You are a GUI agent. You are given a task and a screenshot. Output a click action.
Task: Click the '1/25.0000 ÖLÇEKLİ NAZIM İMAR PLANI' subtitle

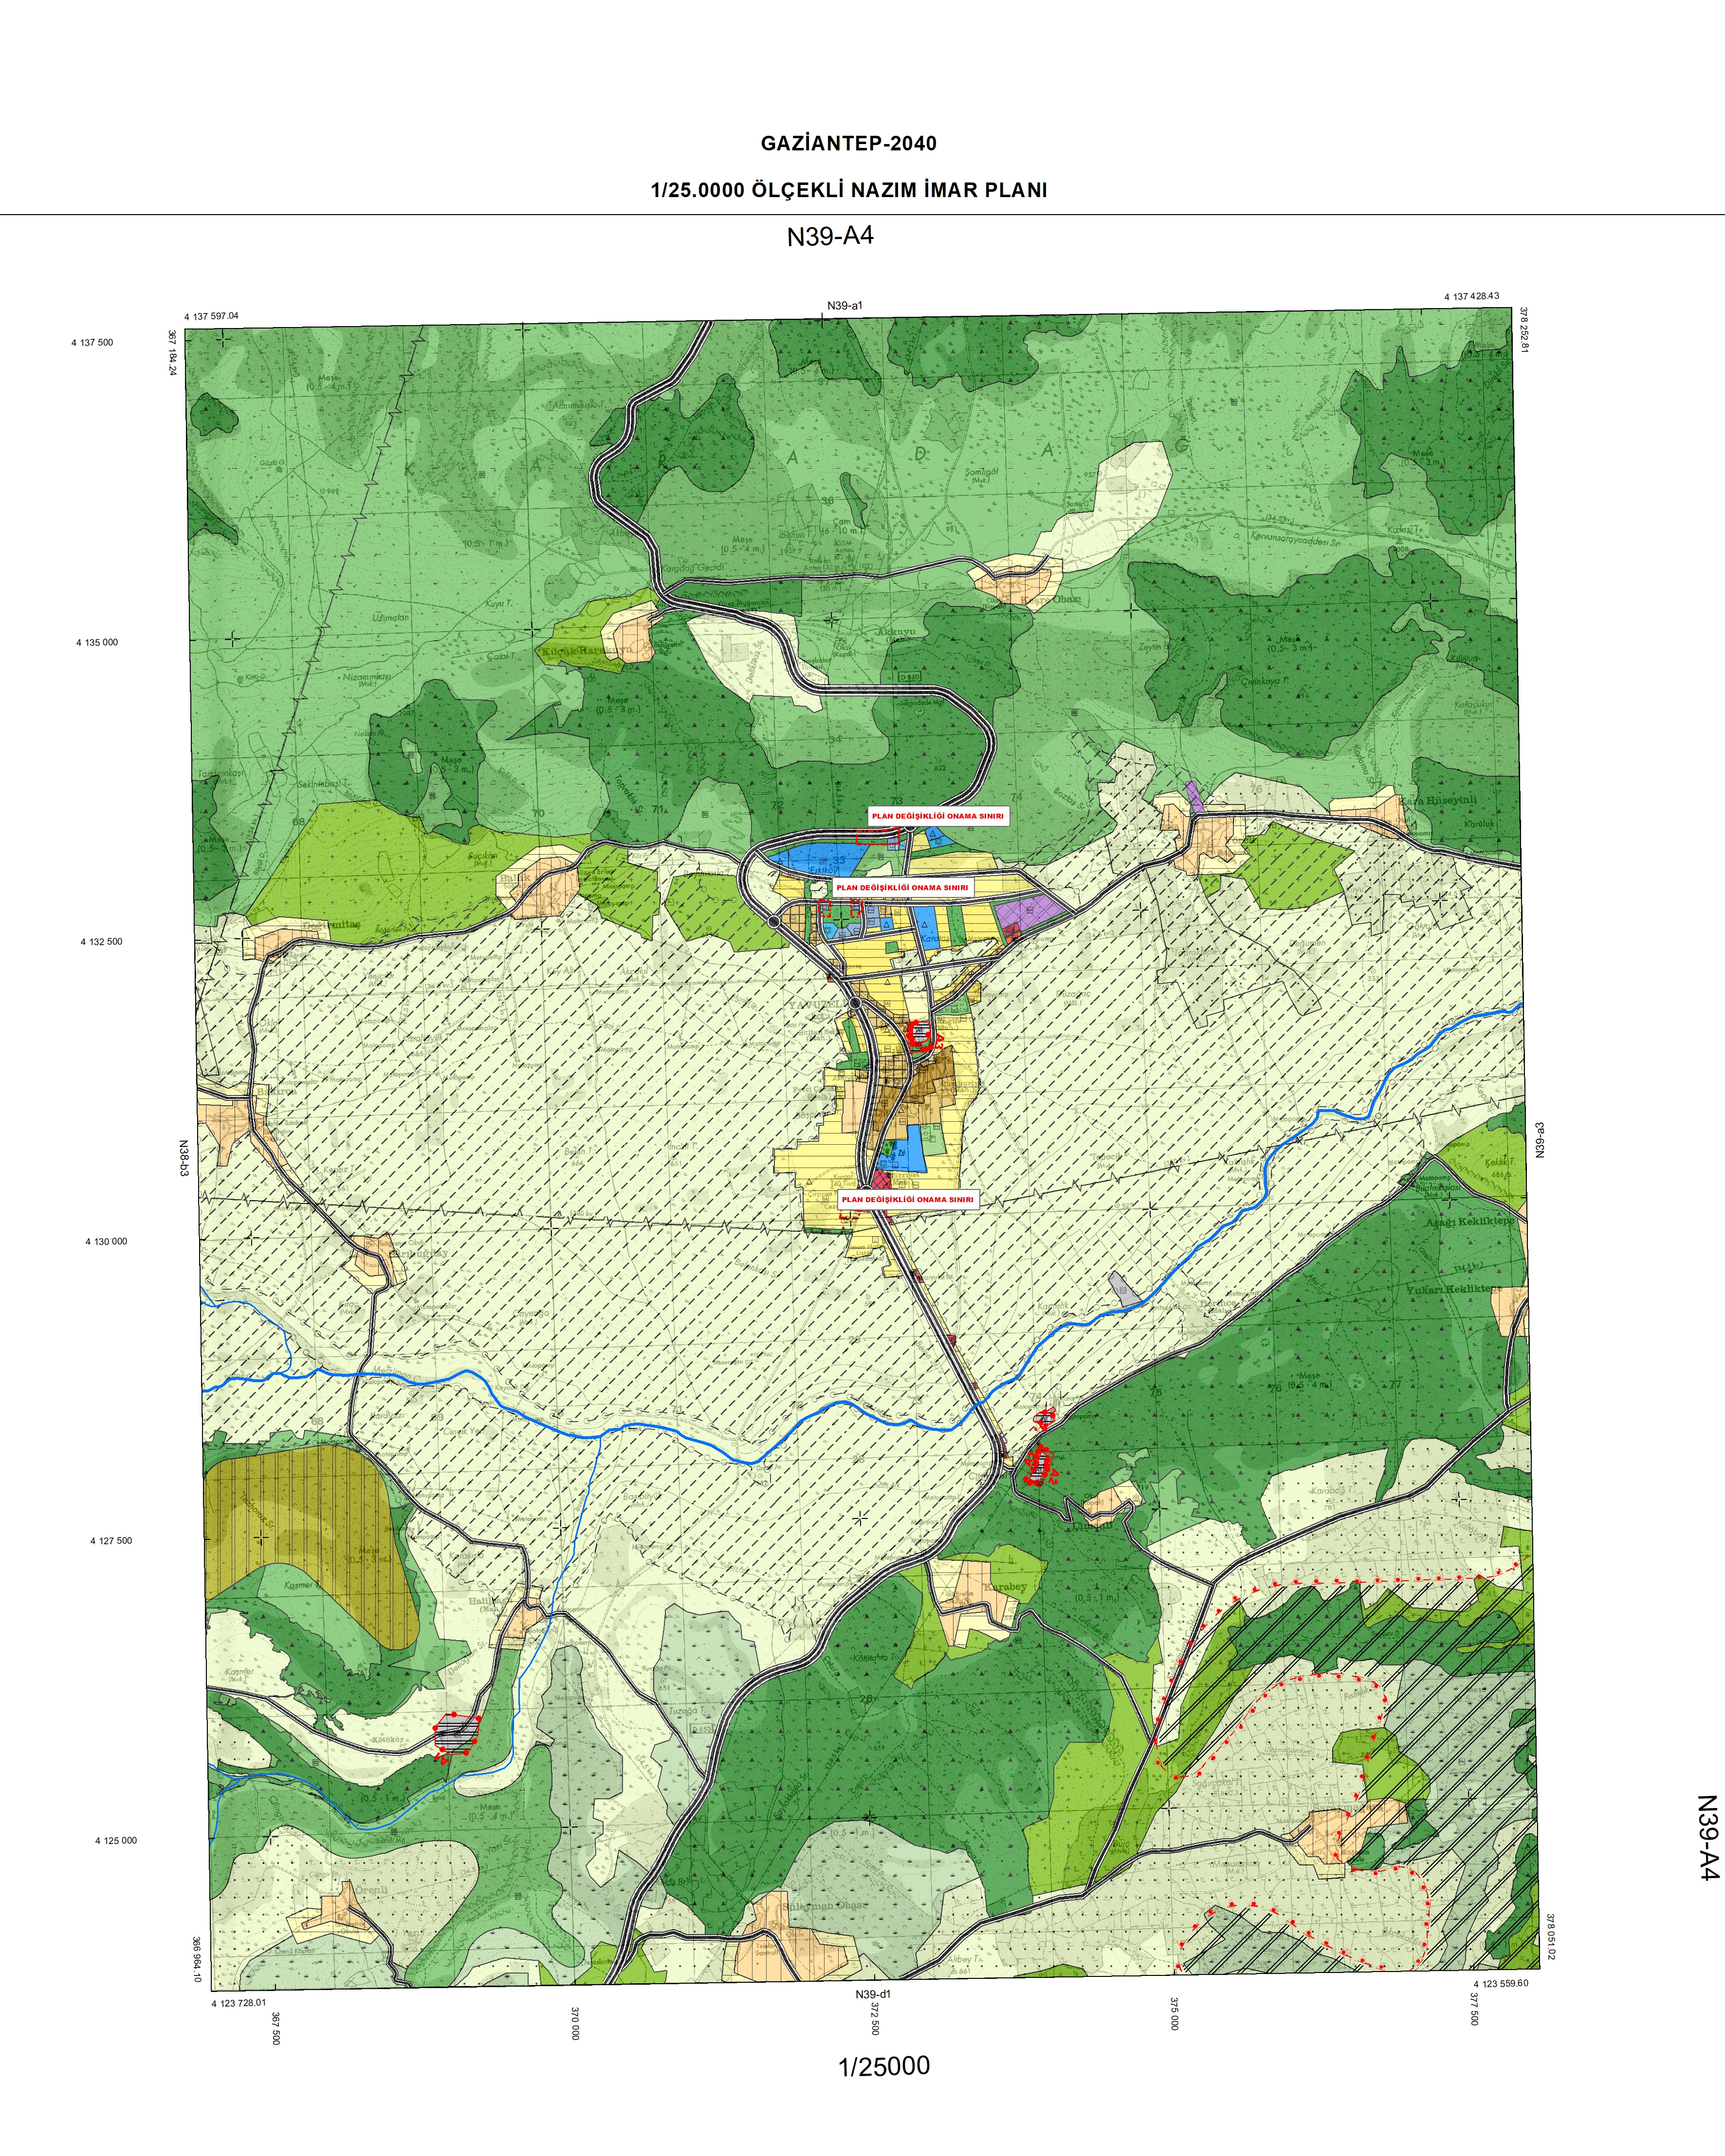click(x=849, y=190)
